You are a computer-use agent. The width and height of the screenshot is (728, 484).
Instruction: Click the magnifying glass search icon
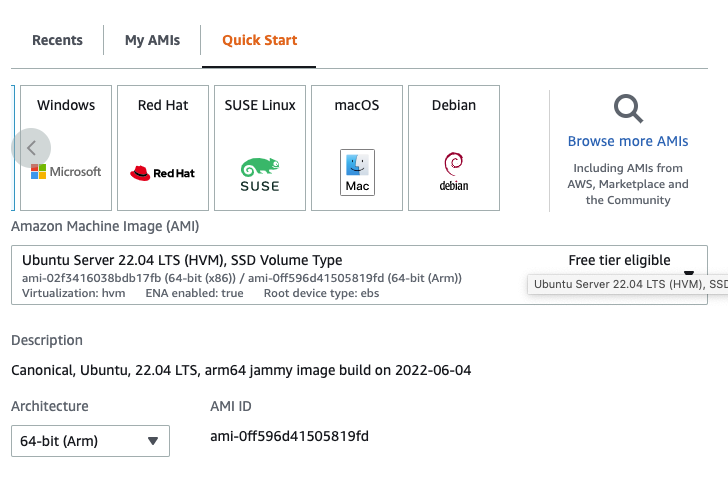[x=628, y=109]
